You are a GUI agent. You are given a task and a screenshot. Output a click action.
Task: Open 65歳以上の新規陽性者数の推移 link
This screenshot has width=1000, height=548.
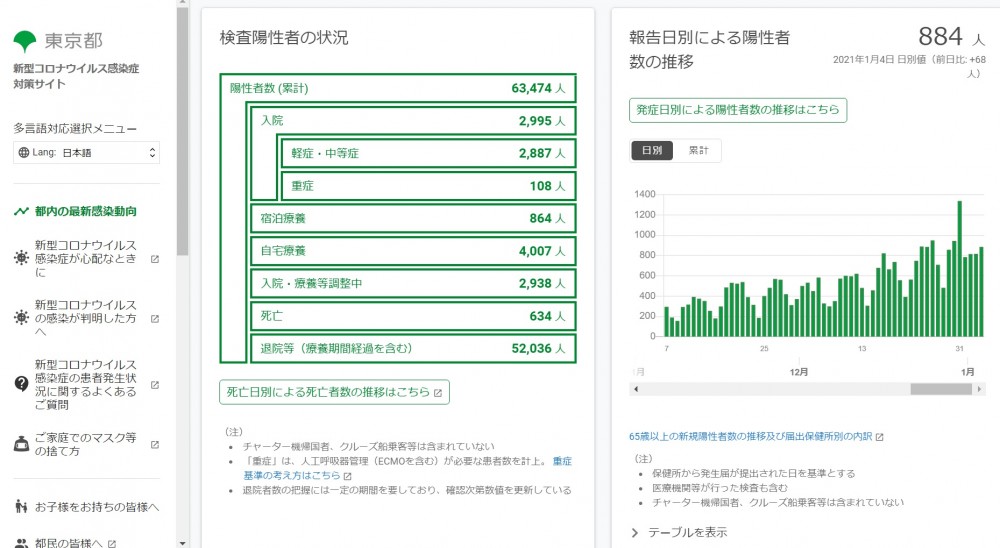pyautogui.click(x=750, y=437)
